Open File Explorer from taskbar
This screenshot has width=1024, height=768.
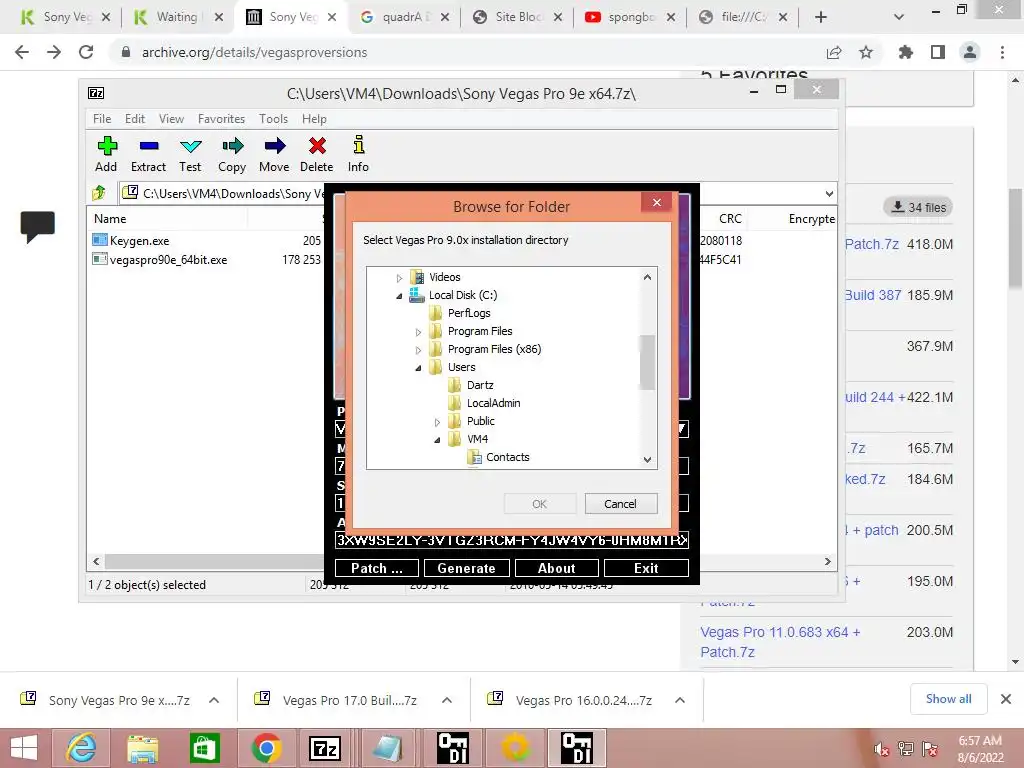pyautogui.click(x=142, y=748)
